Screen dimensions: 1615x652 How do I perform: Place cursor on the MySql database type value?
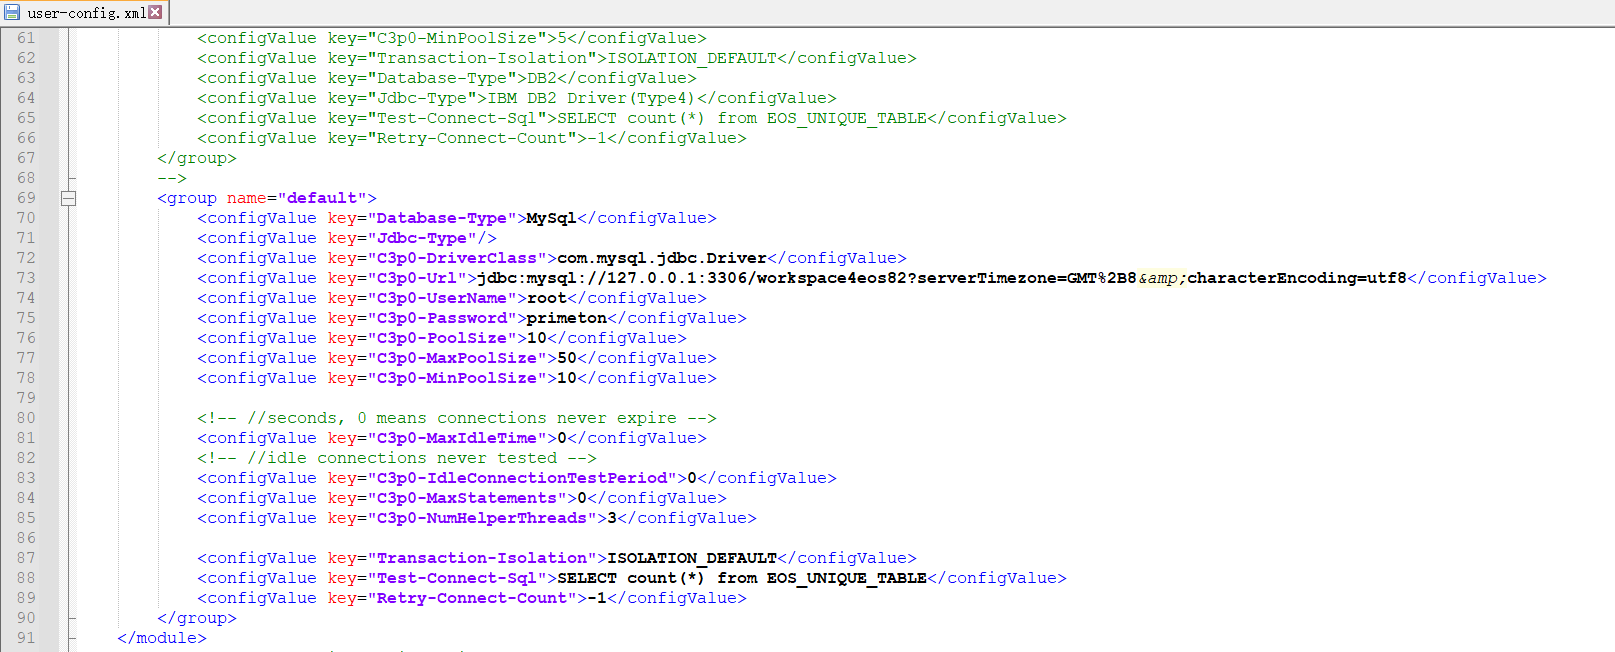[551, 218]
